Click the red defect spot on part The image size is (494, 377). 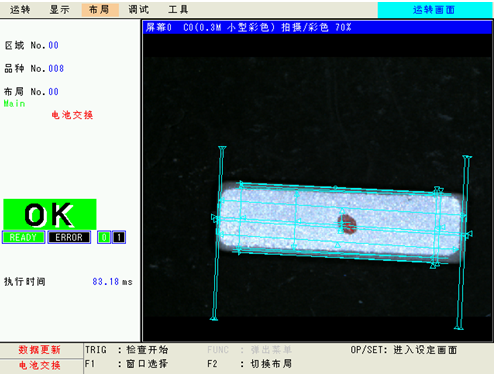click(x=347, y=224)
